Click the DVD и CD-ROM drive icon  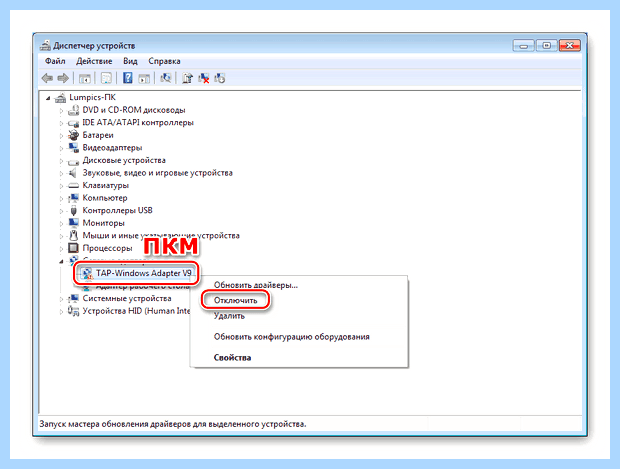coord(74,110)
